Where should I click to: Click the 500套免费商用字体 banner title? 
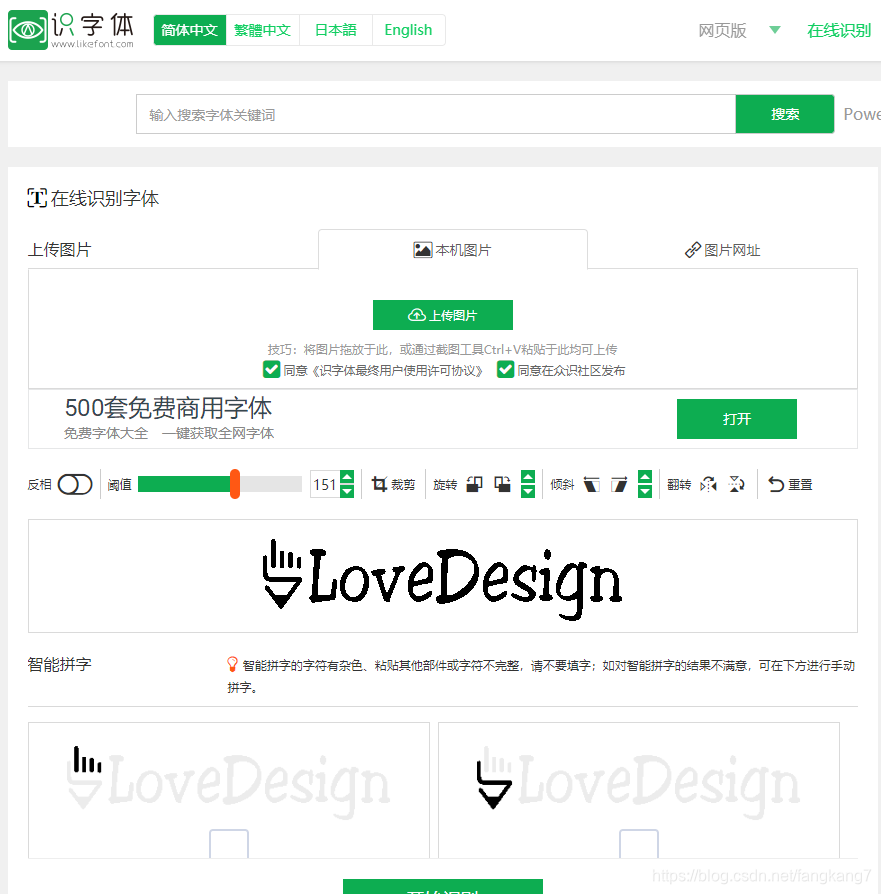(x=168, y=408)
